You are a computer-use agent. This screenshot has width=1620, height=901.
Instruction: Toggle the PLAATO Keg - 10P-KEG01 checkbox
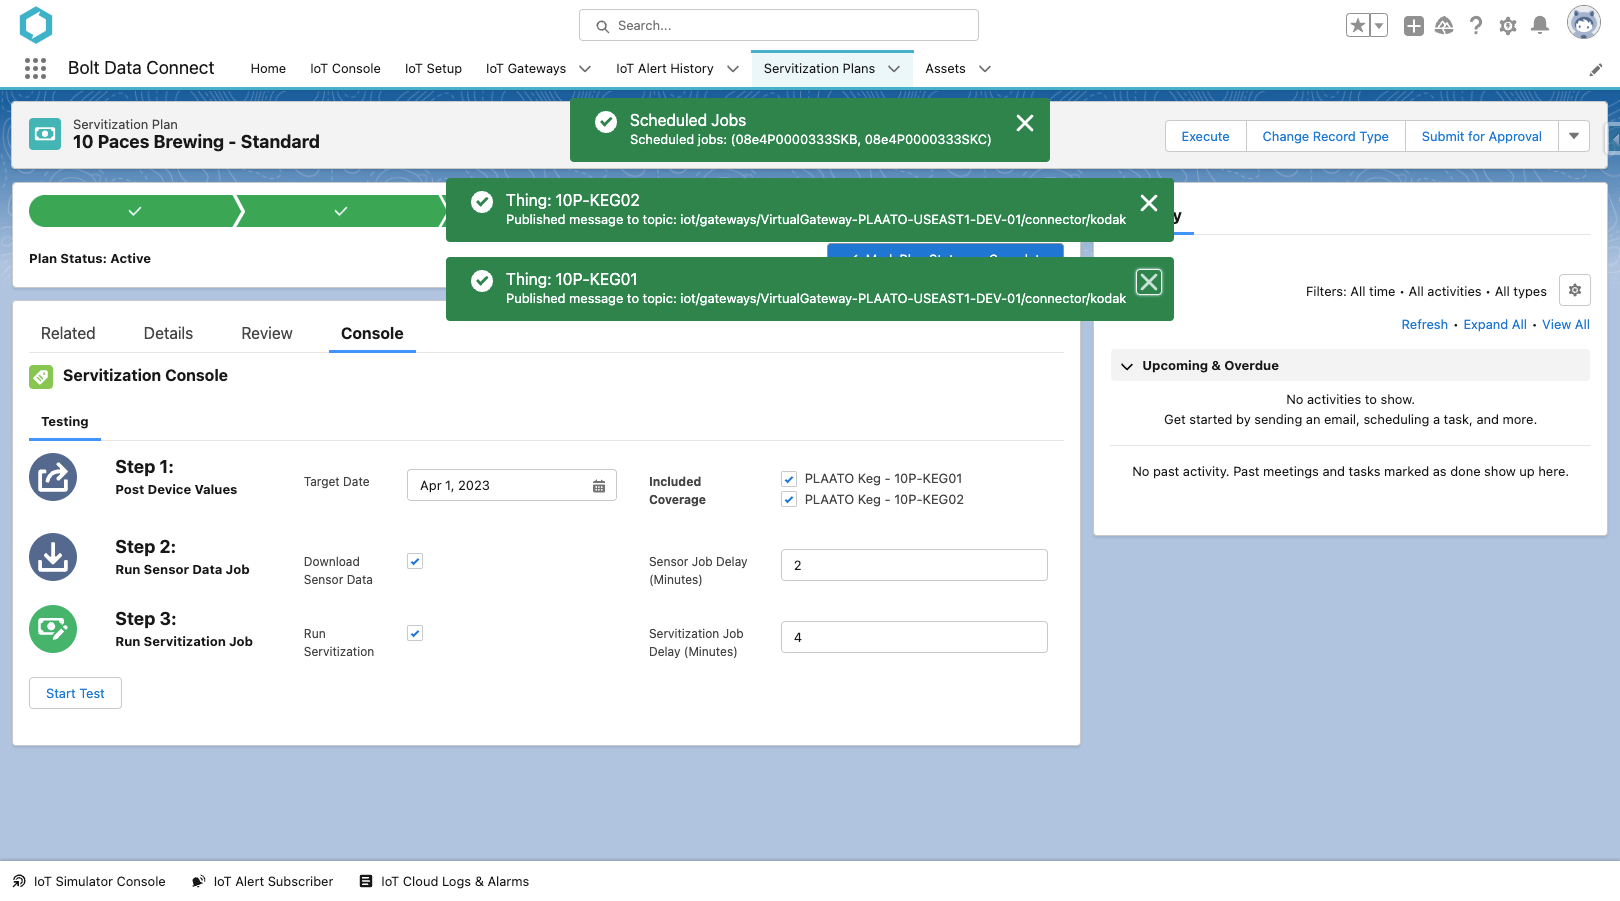789,479
